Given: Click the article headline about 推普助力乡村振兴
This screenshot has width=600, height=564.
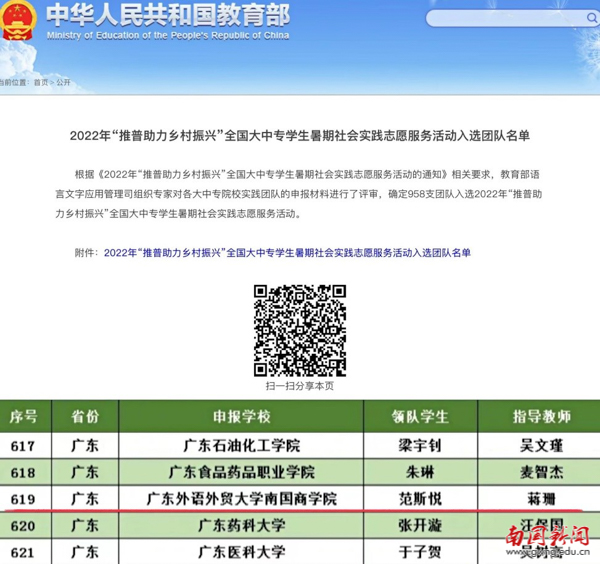Looking at the screenshot, I should tap(300, 134).
